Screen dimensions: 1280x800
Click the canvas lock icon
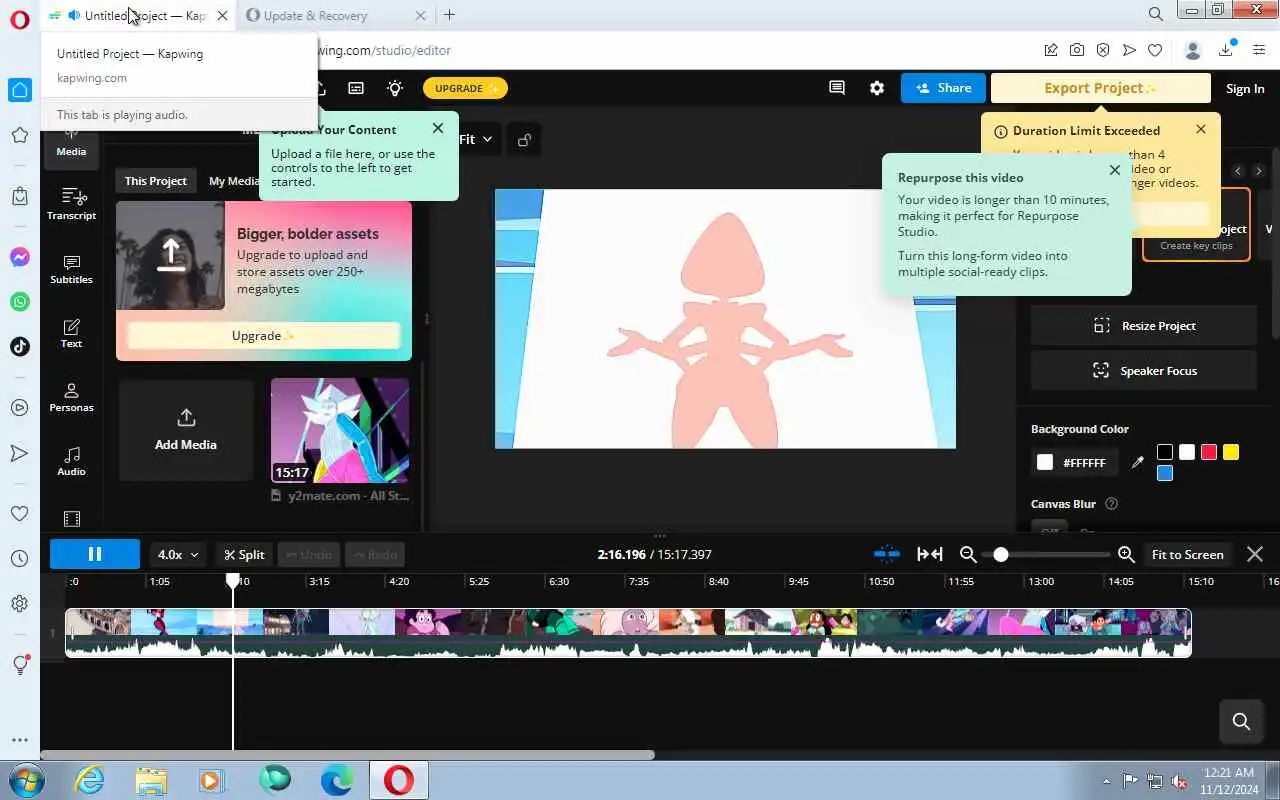524,140
